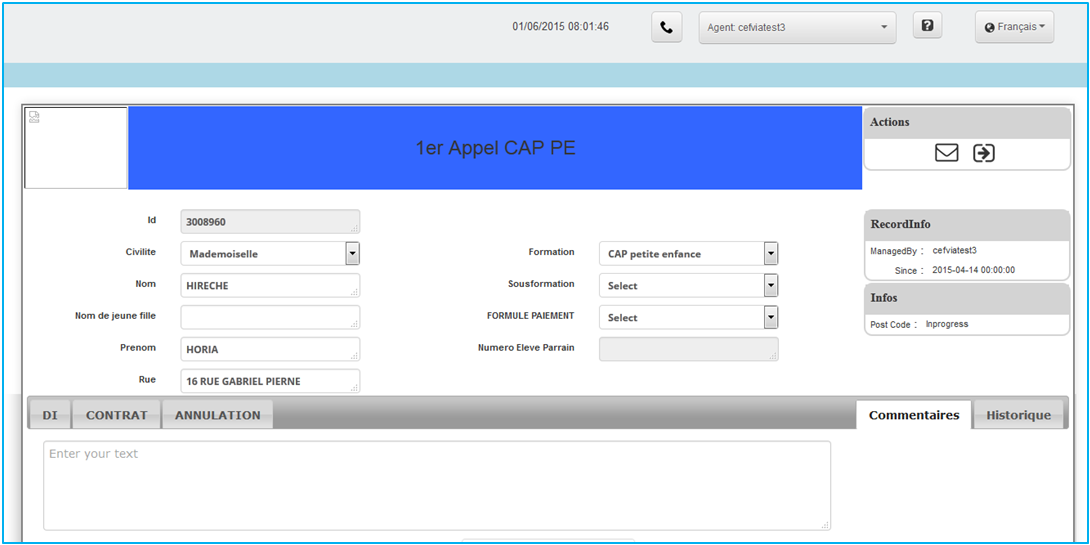Screen dimensions: 1090x545
Task: Open the help question mark icon
Action: click(x=927, y=26)
